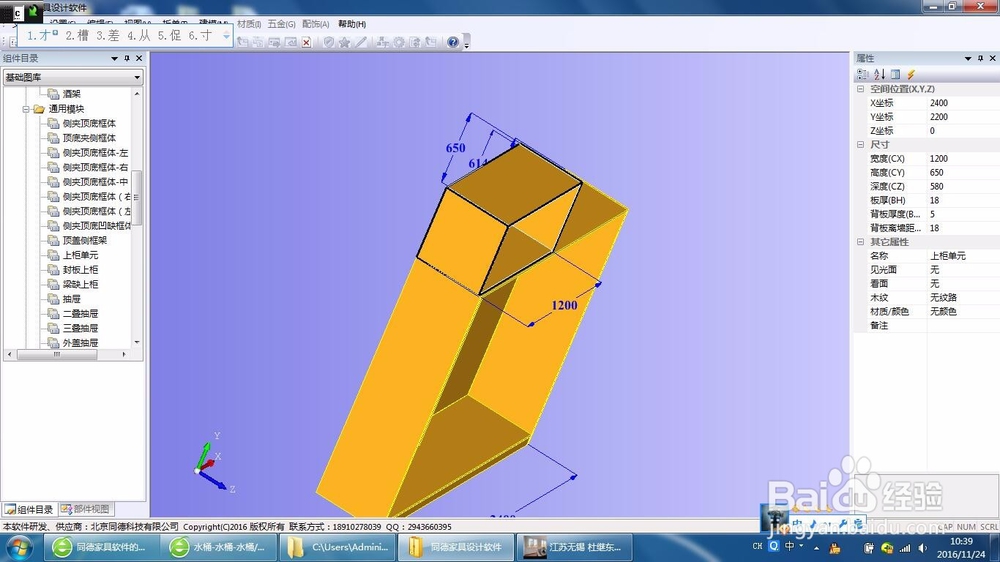Collapse the 其它属性 property group
Screen dimensions: 1000x562
pos(860,242)
